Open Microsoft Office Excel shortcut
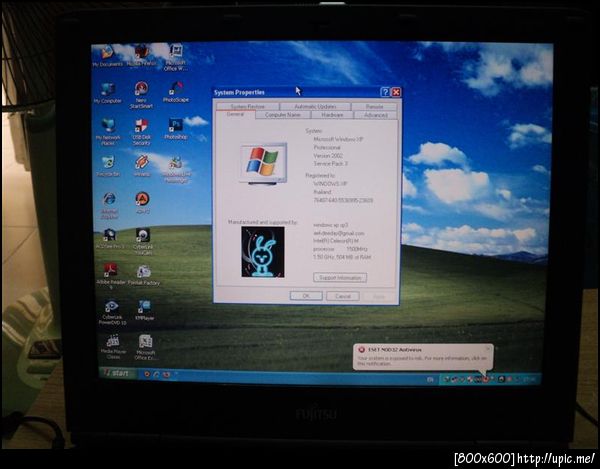This screenshot has height=469, width=600. (145, 347)
